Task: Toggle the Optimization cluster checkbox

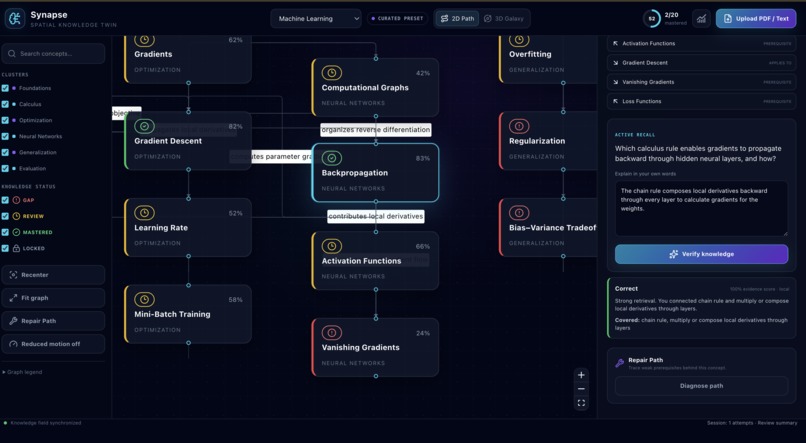Action: 5,120
